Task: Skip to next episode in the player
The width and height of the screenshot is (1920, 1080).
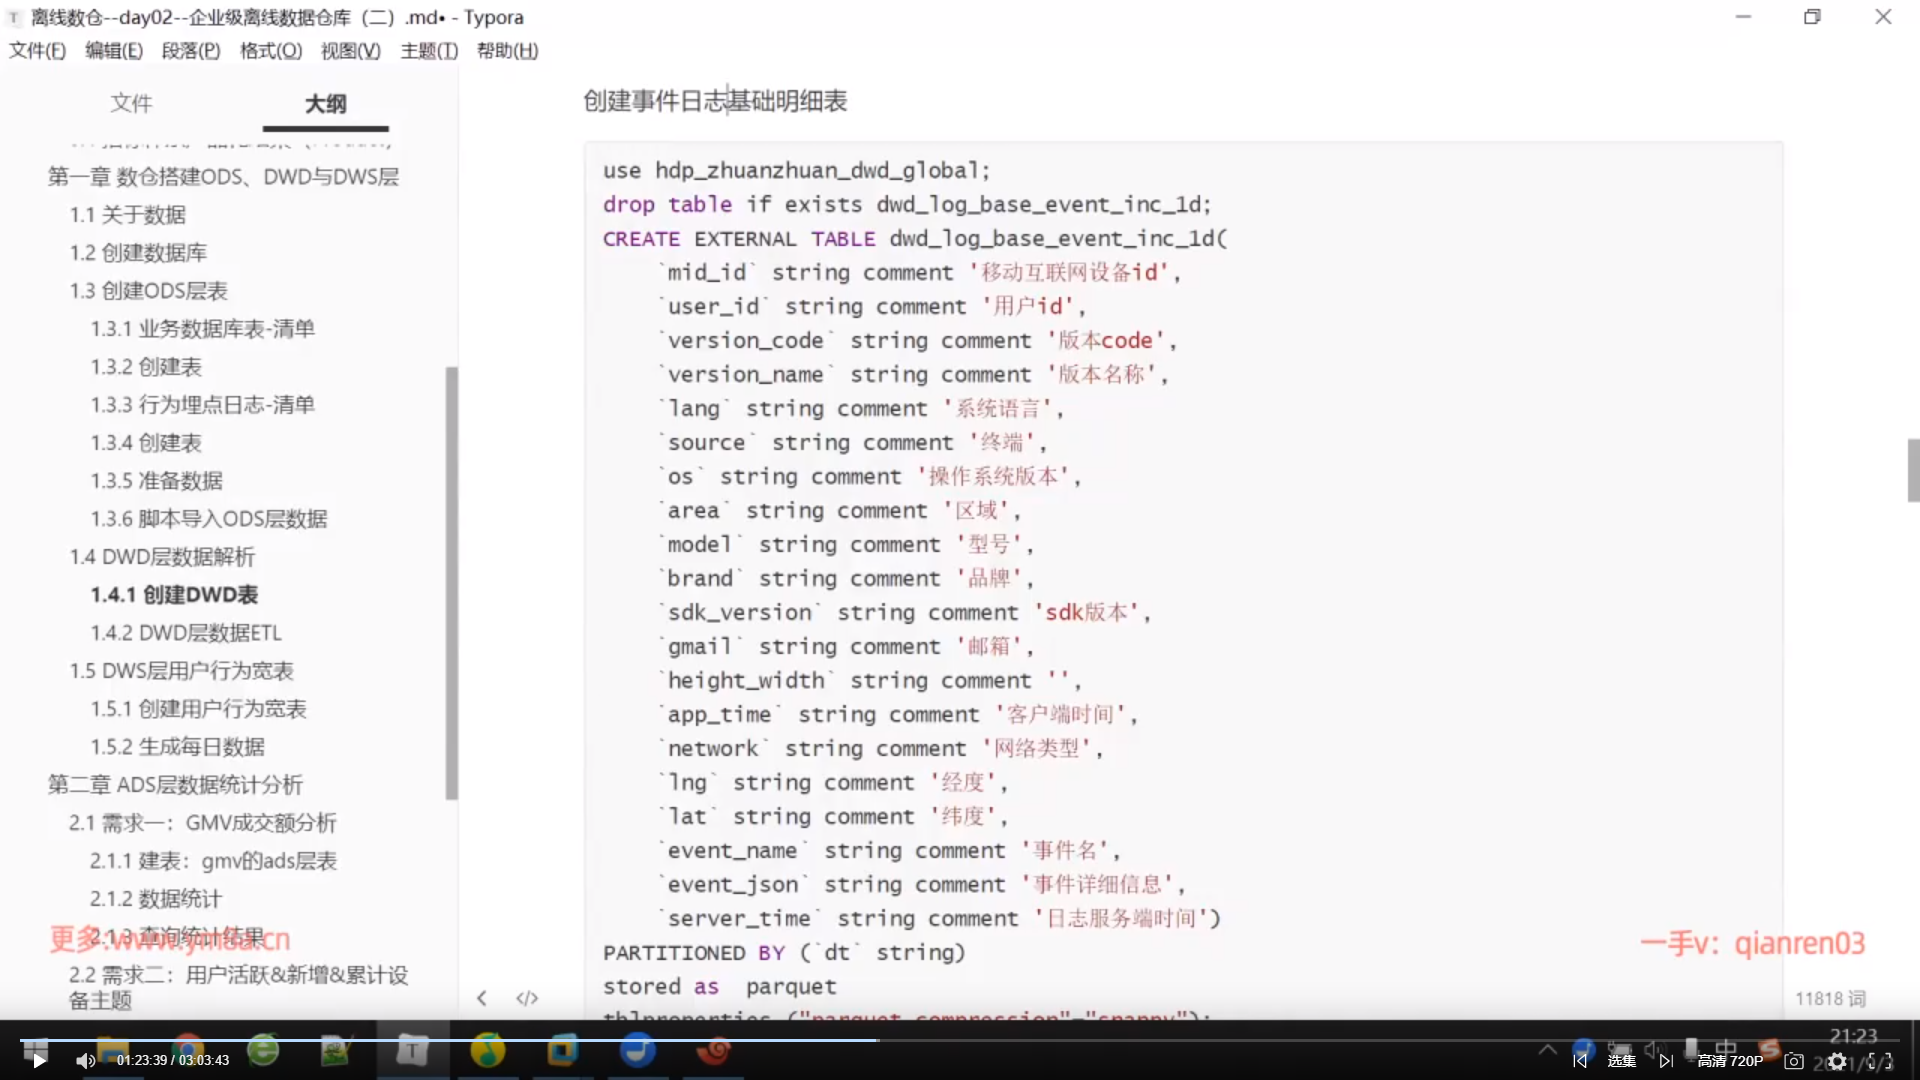Action: tap(1666, 1061)
